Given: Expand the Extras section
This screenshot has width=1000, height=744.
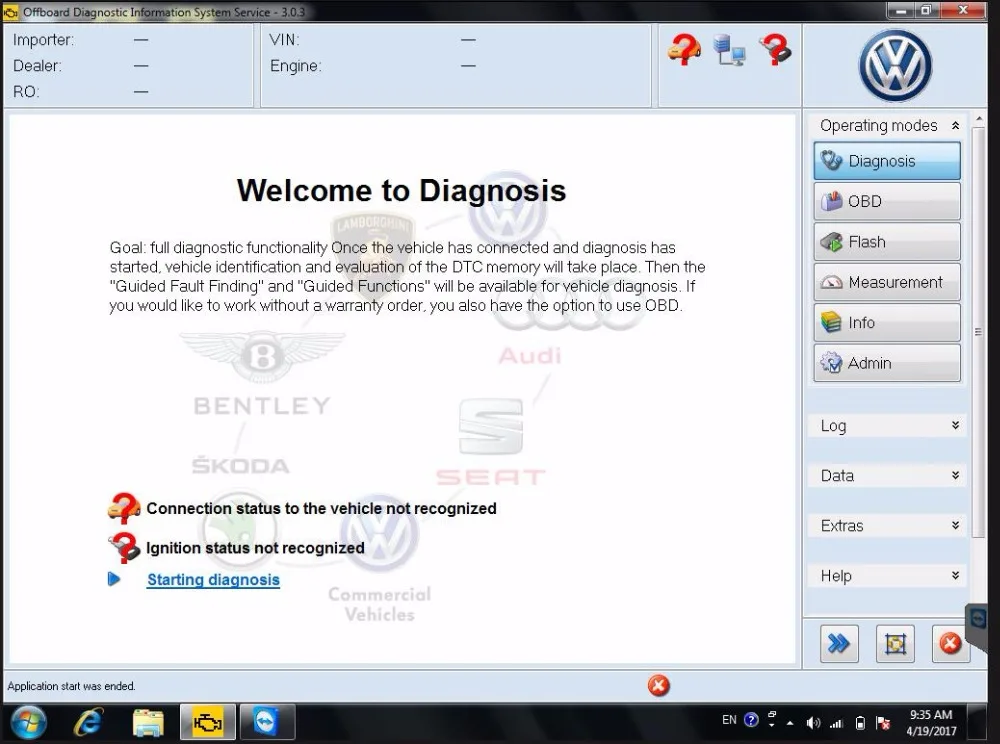Looking at the screenshot, I should coord(955,525).
